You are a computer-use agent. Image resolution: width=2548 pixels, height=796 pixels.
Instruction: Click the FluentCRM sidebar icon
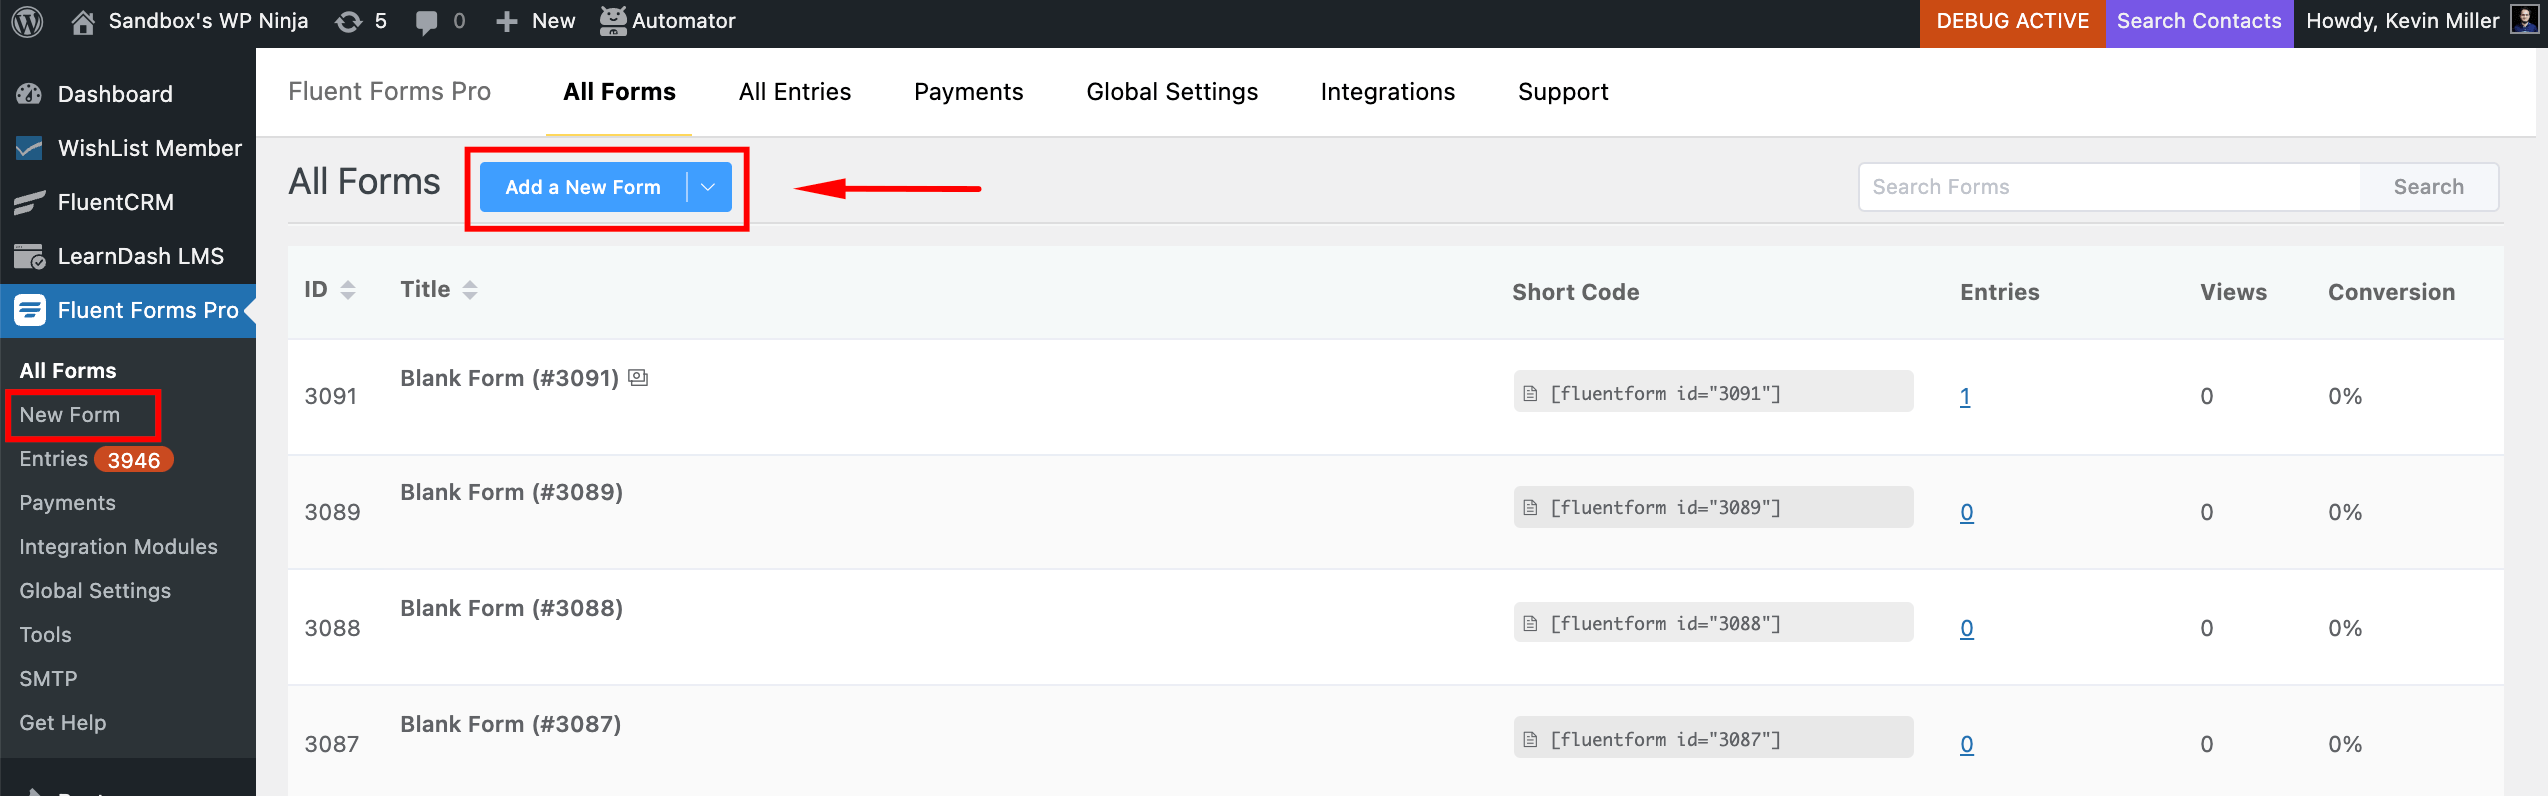coord(29,202)
